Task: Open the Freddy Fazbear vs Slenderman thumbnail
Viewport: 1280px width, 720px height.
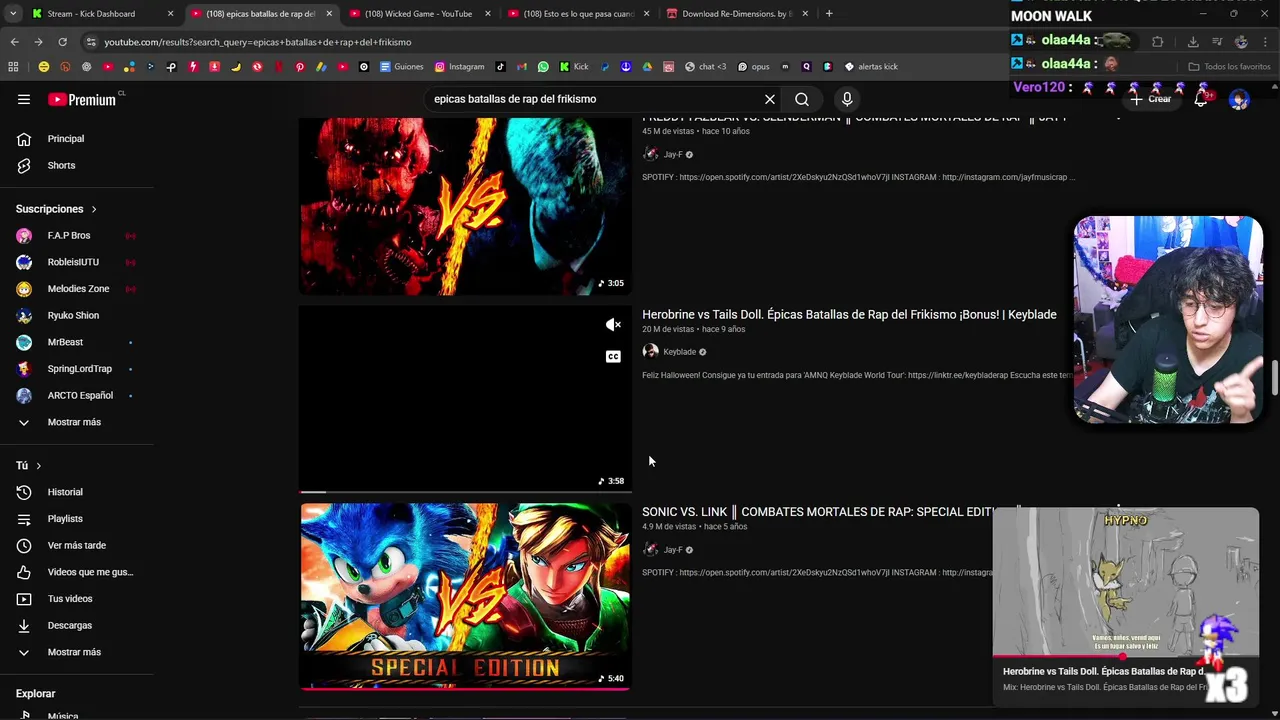Action: (x=465, y=206)
